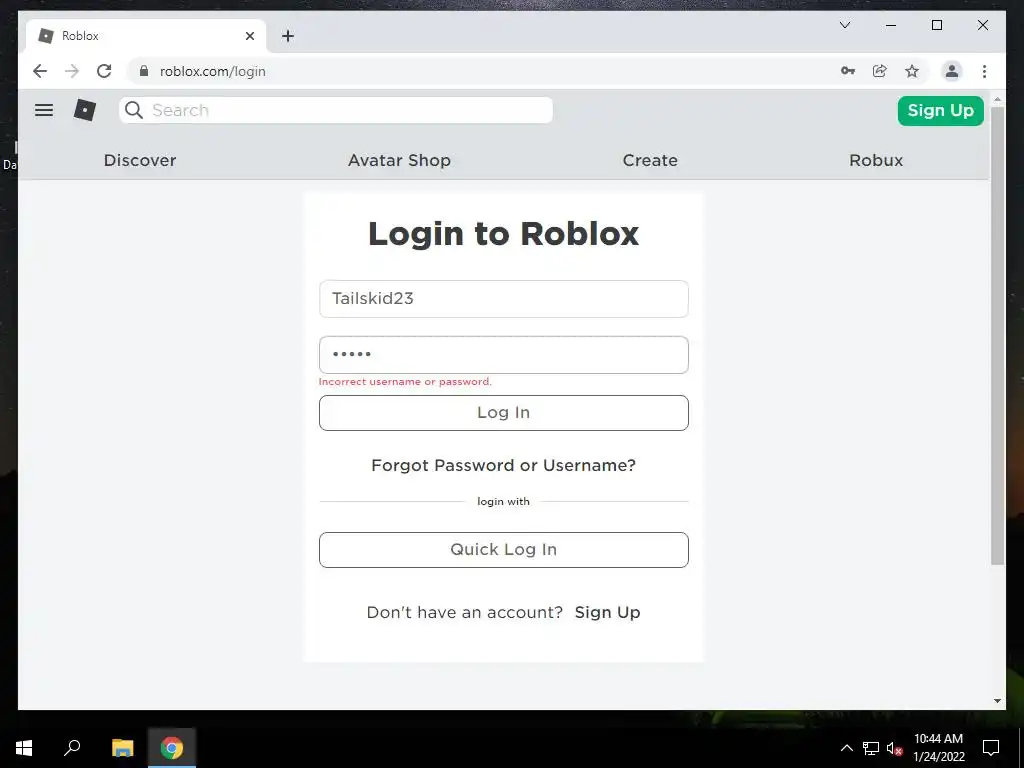This screenshot has height=768, width=1024.
Task: Open a new browser tab
Action: 288,36
